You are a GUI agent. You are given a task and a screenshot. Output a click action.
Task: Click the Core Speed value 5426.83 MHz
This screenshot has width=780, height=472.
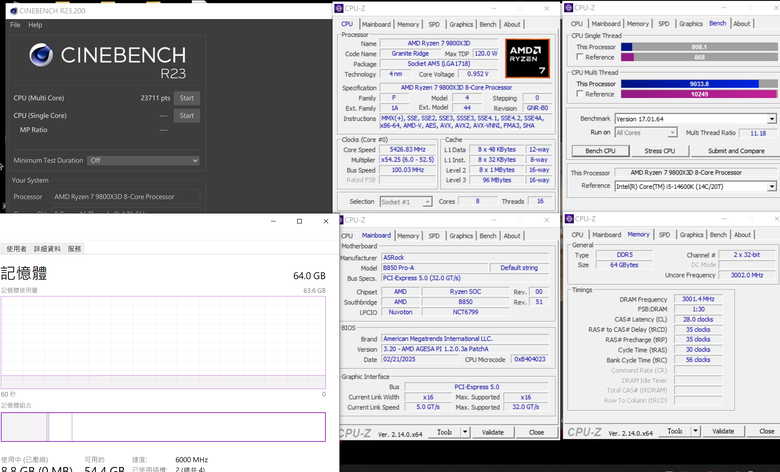(x=408, y=150)
